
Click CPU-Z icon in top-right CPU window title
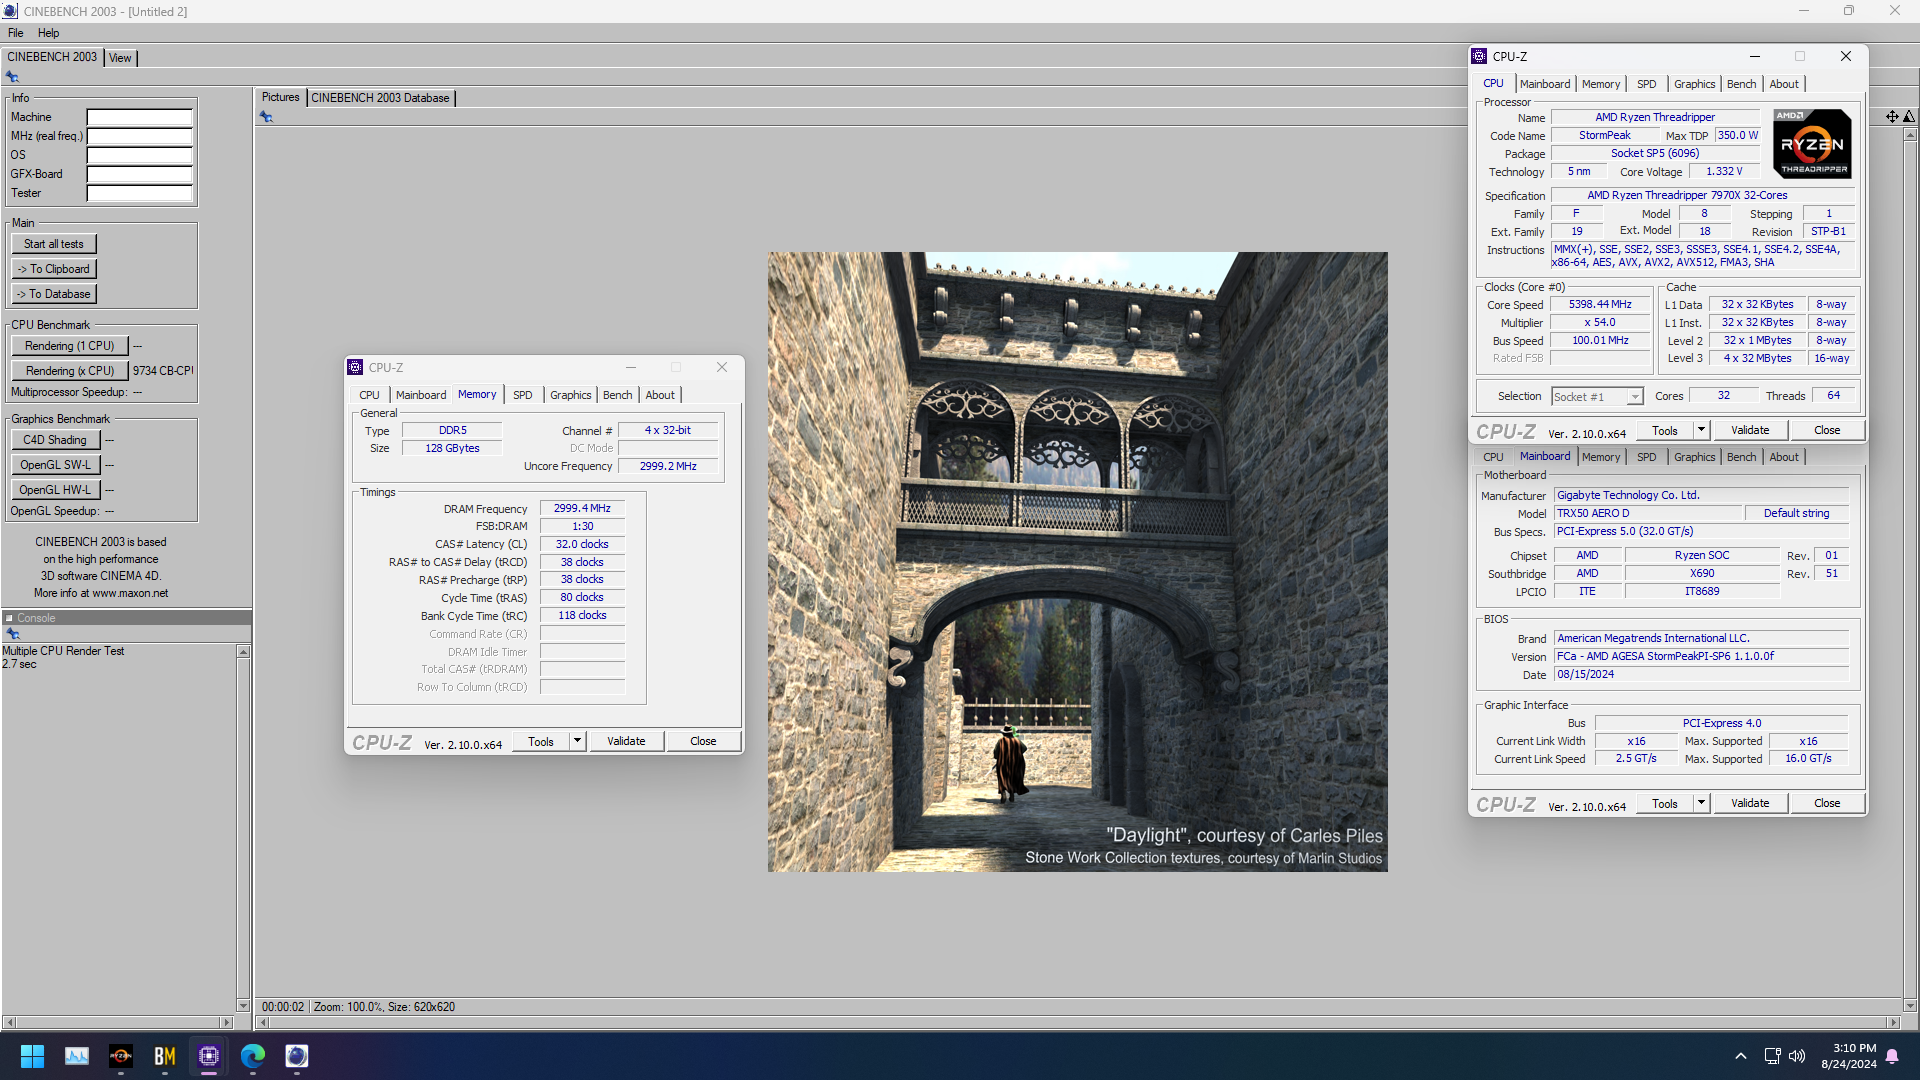coord(1479,56)
